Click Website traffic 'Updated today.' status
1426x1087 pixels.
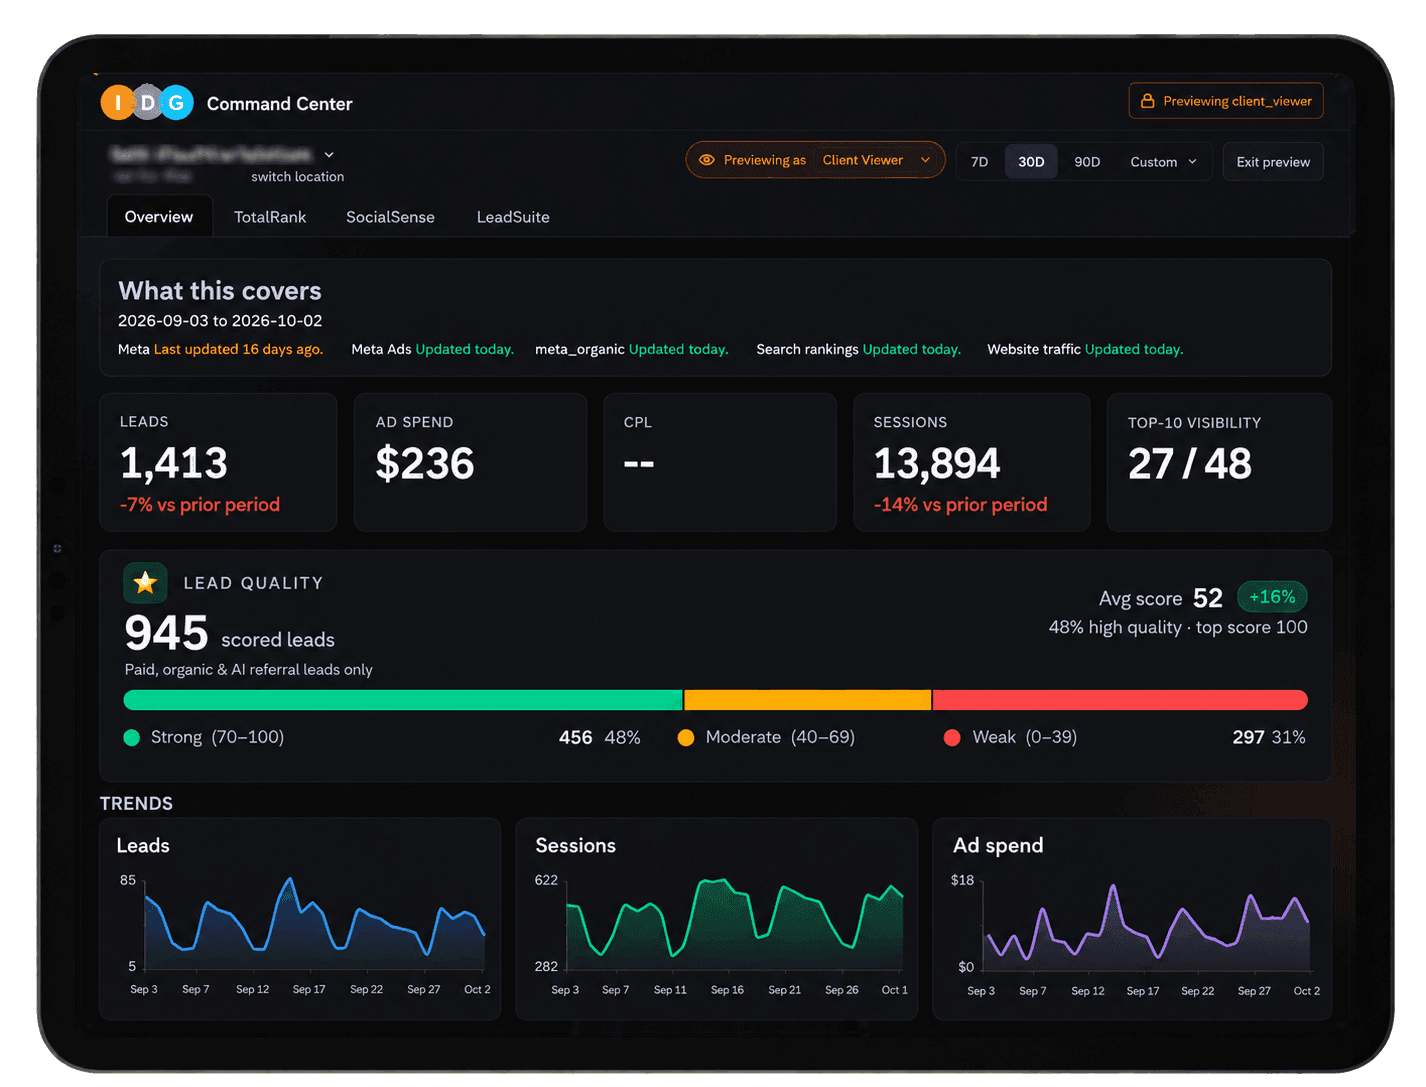click(1134, 349)
